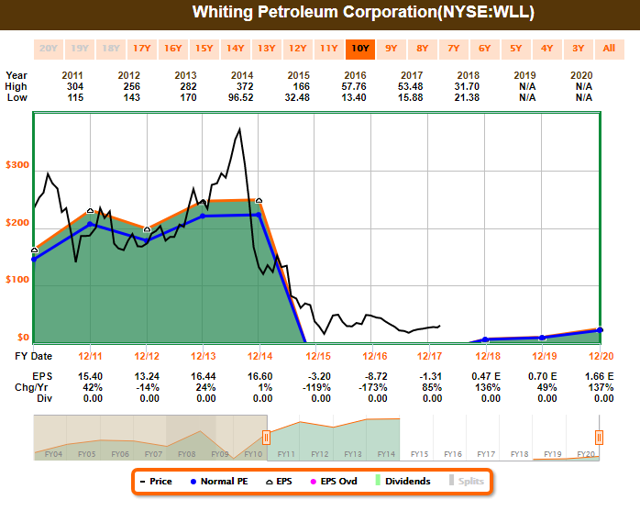Toggle the Splits legend item
The width and height of the screenshot is (640, 511).
point(467,482)
